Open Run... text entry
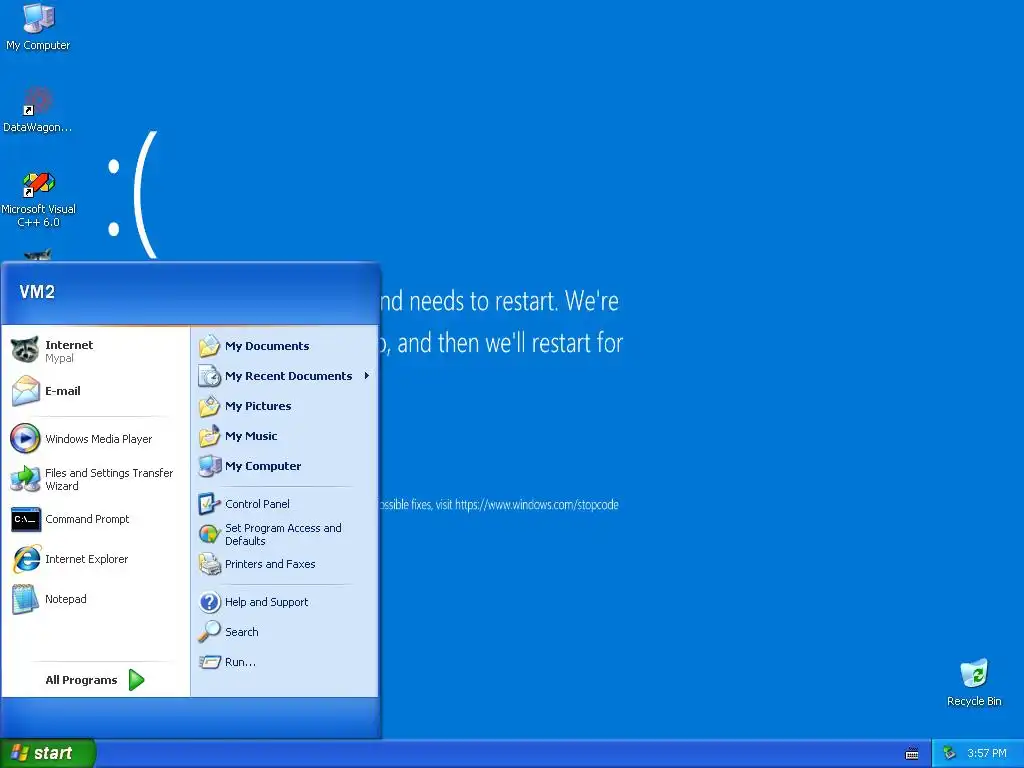1024x768 pixels. click(x=240, y=662)
